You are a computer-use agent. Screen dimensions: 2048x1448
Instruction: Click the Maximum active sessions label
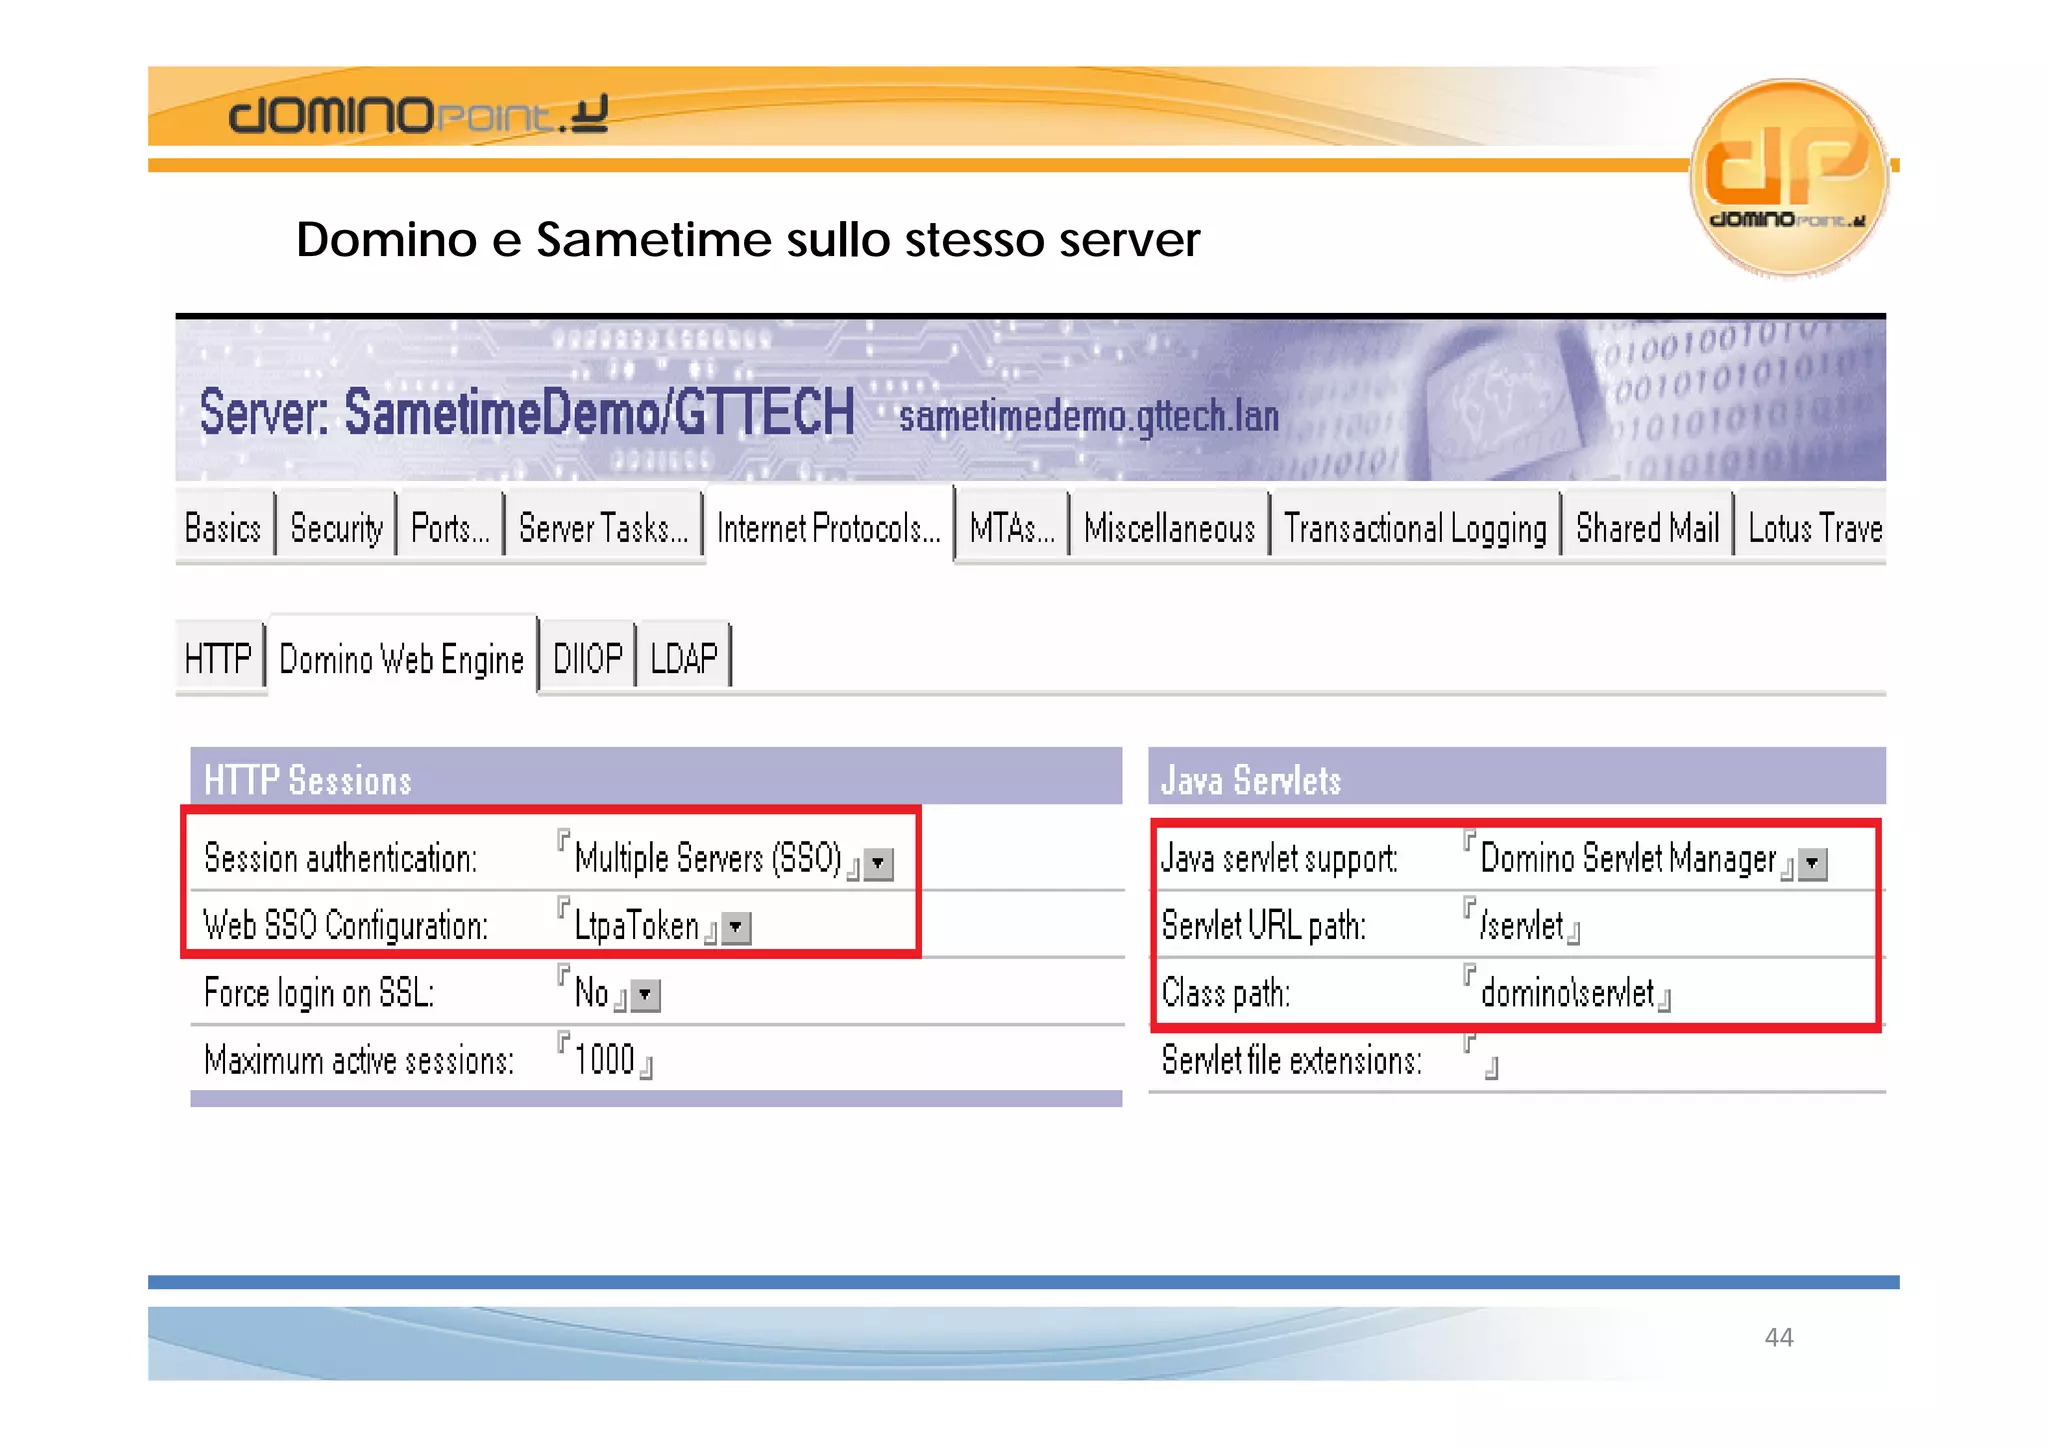click(358, 1060)
